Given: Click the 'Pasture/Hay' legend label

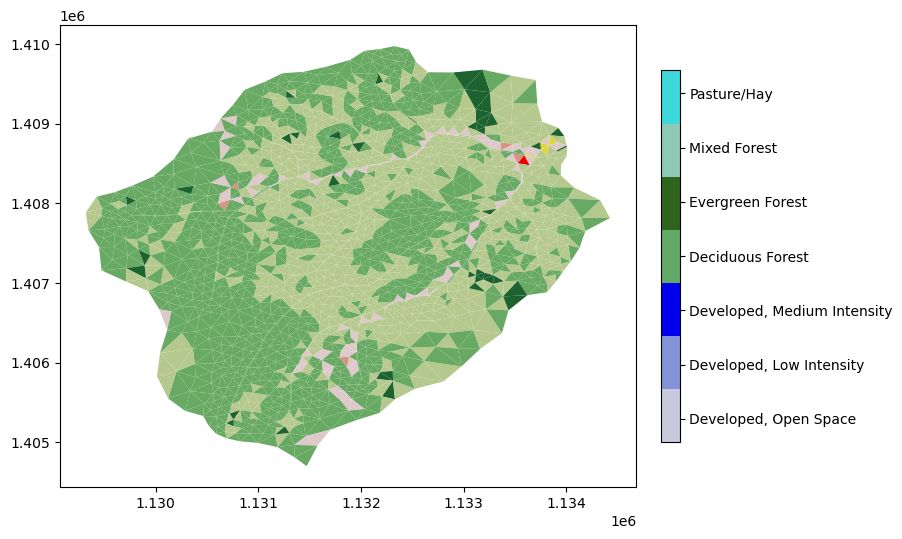Looking at the screenshot, I should pos(731,94).
